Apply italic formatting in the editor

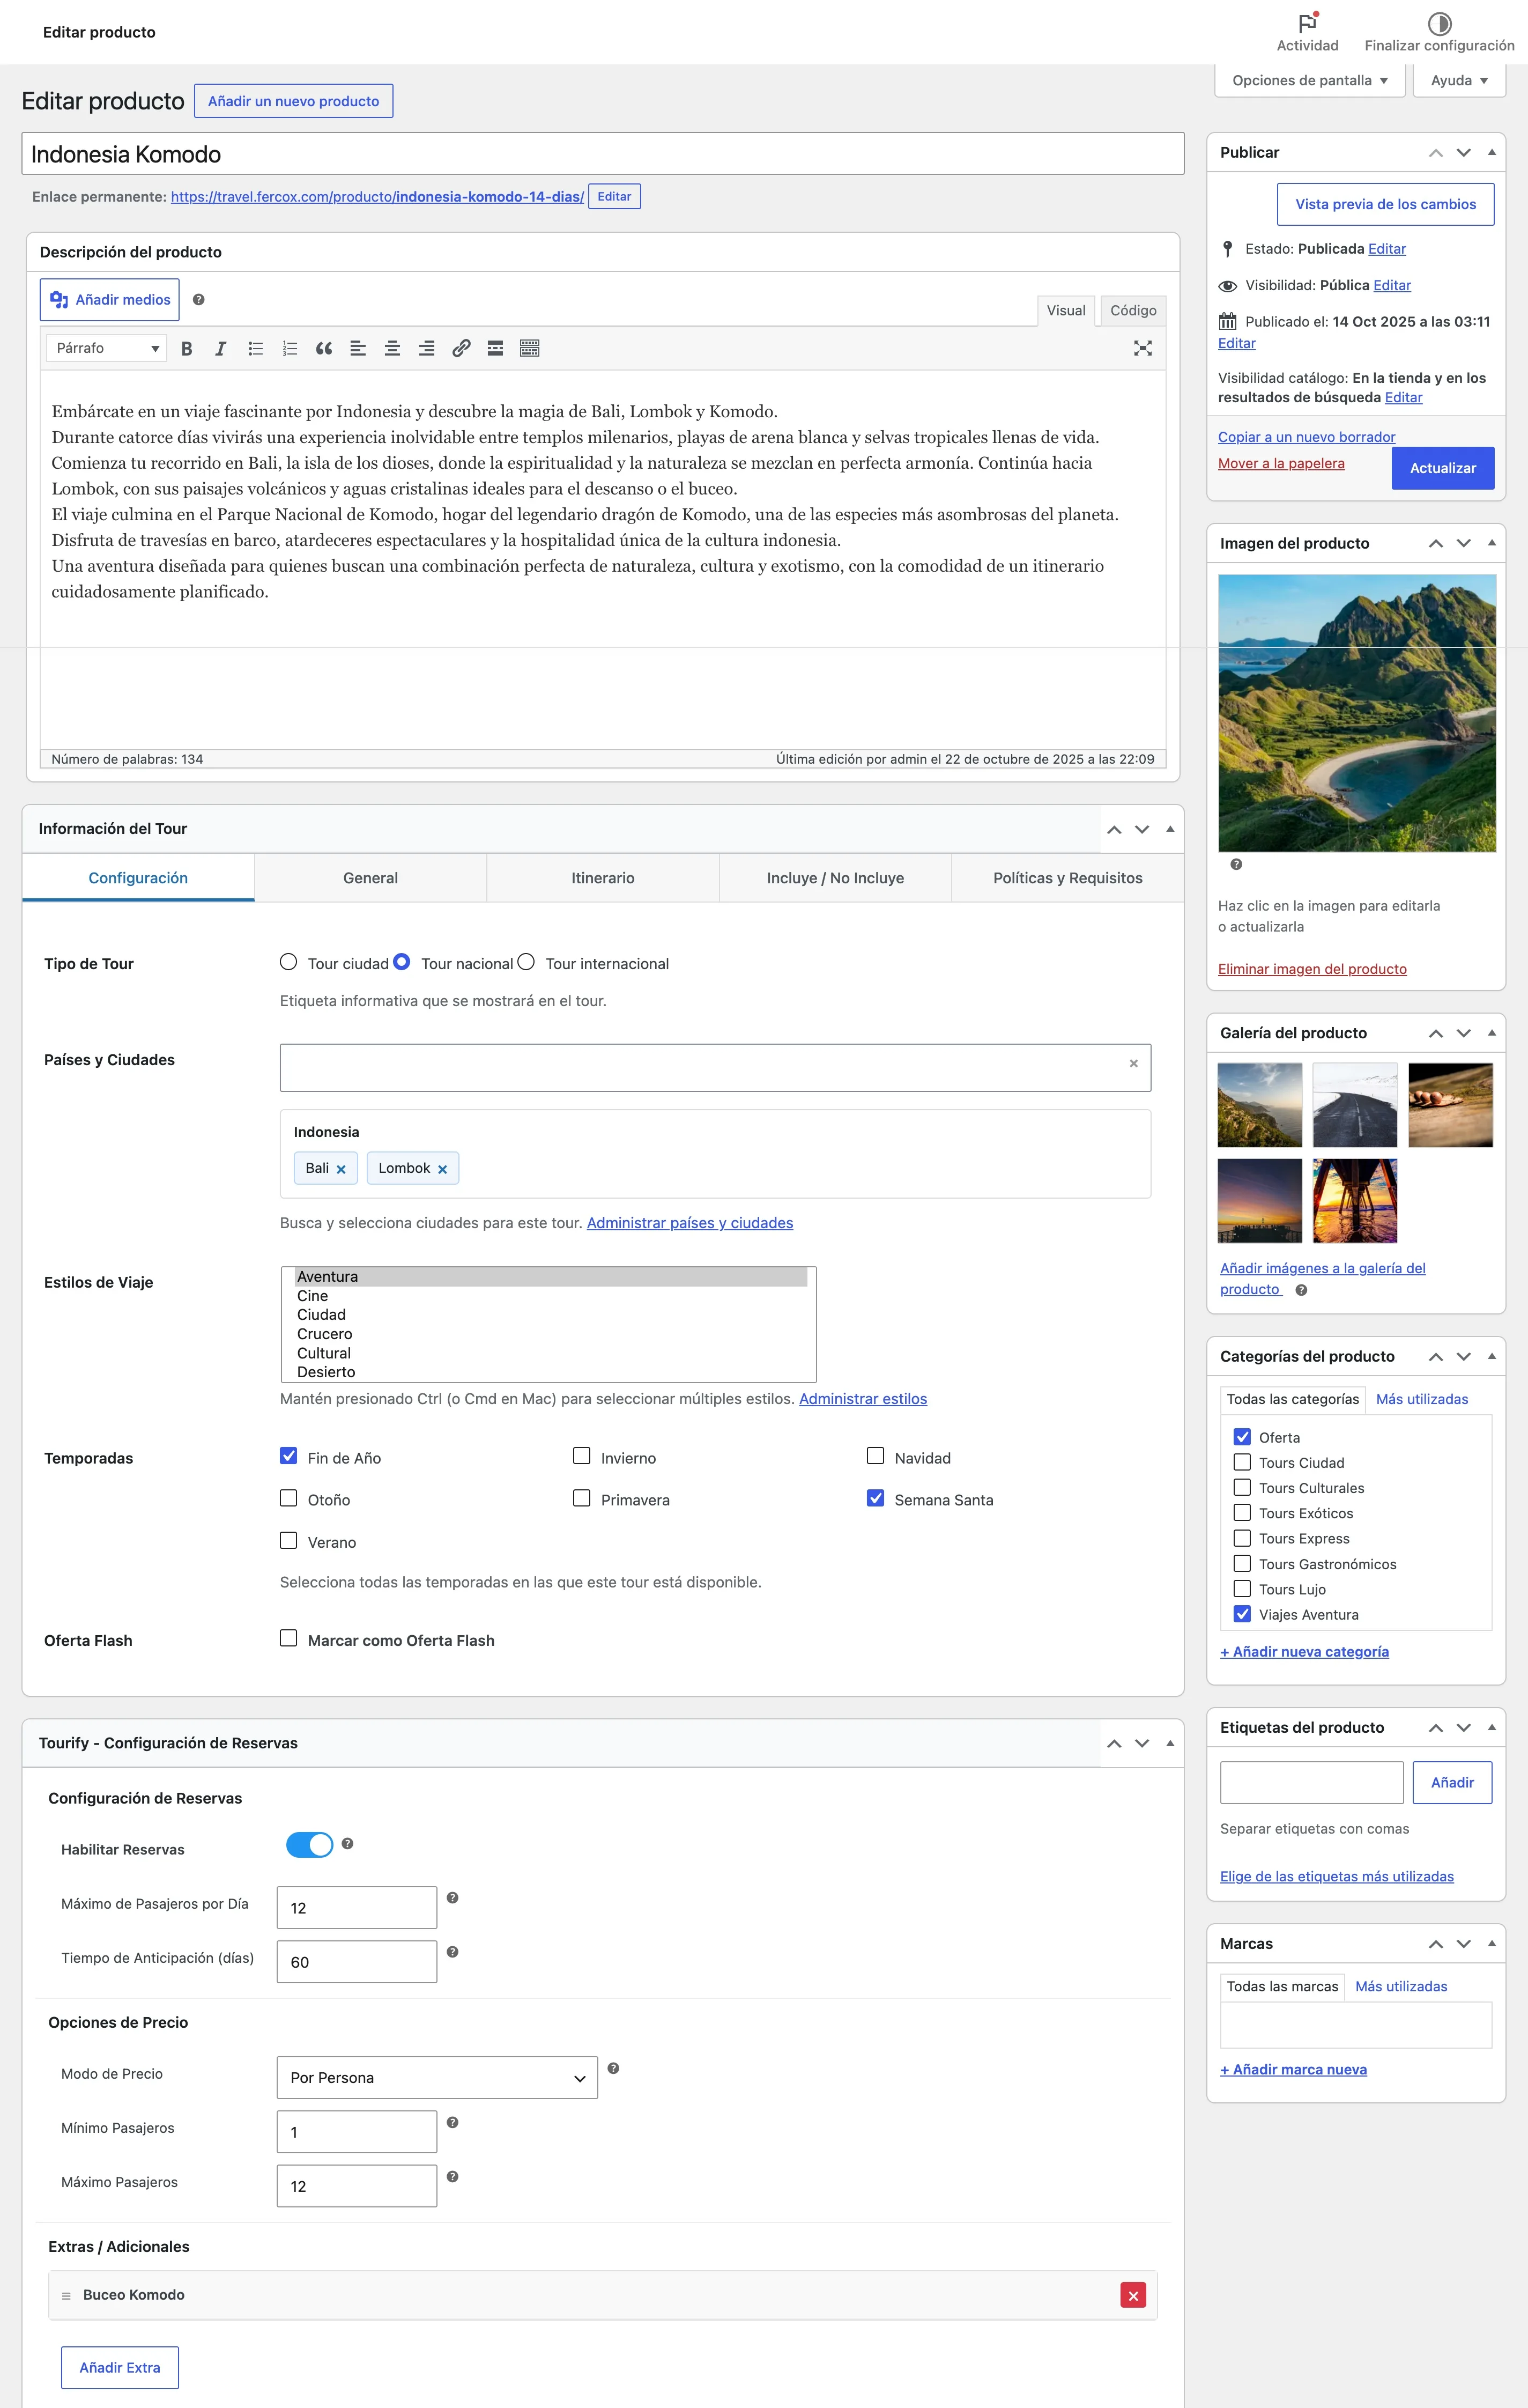220,348
